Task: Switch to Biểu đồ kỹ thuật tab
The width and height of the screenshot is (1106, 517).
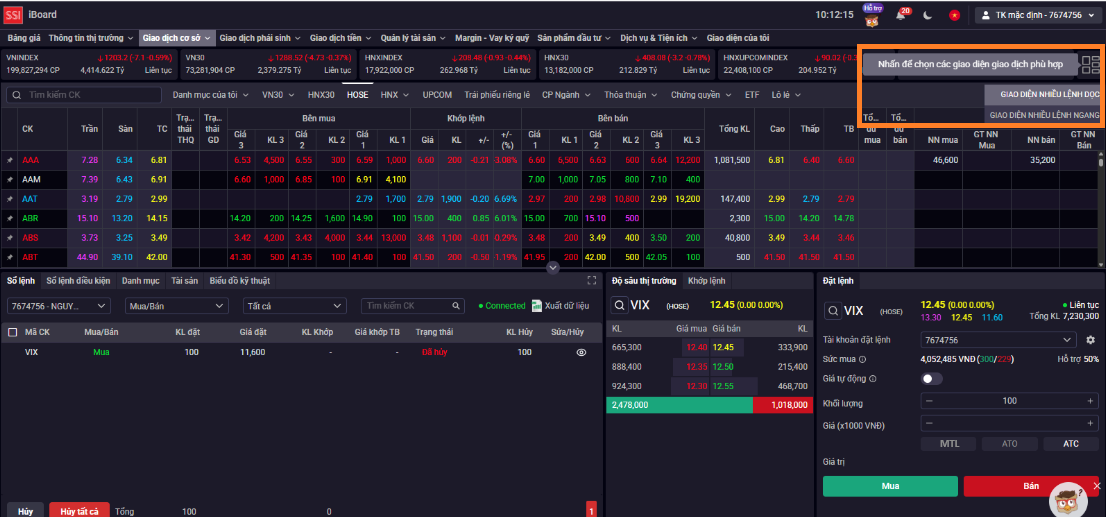Action: point(240,281)
